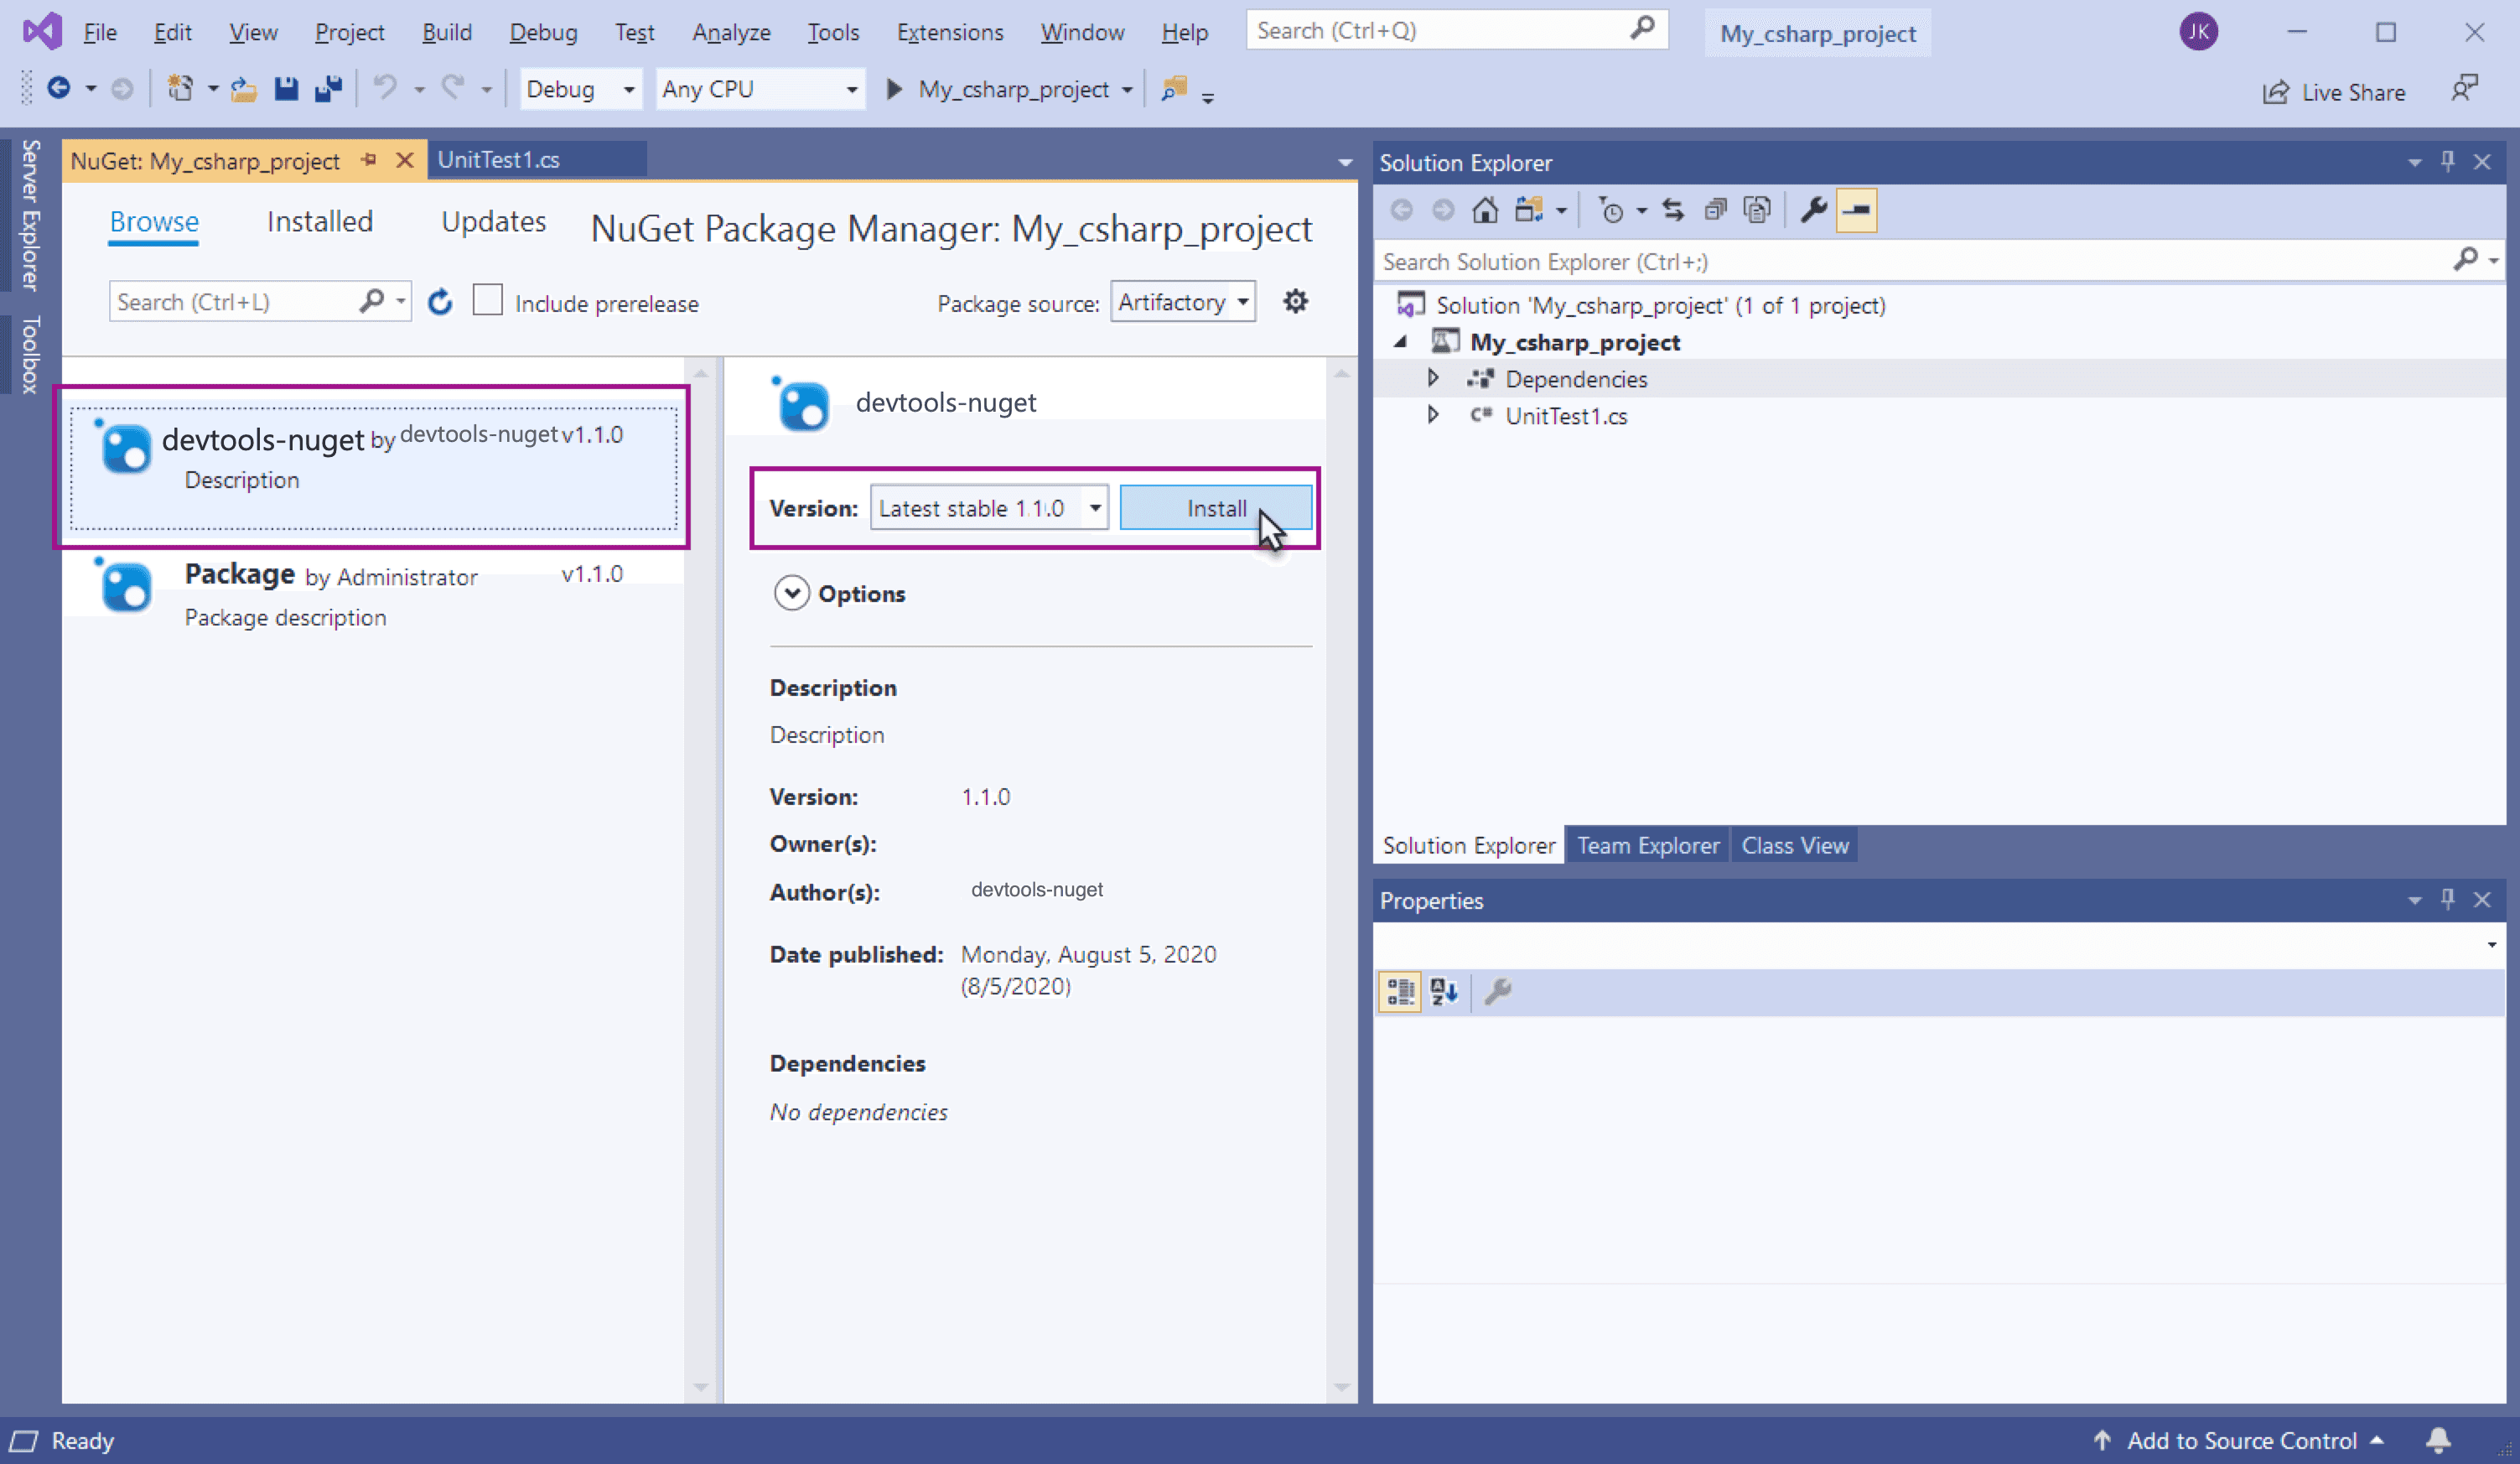Expand the Options section
Viewport: 2520px width, 1464px height.
click(x=791, y=593)
